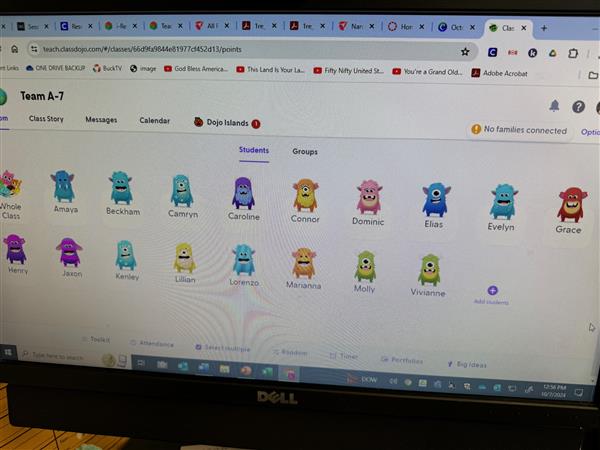This screenshot has width=600, height=450.
Task: Open the Fifty Nifty United States bookmark
Action: (x=348, y=71)
